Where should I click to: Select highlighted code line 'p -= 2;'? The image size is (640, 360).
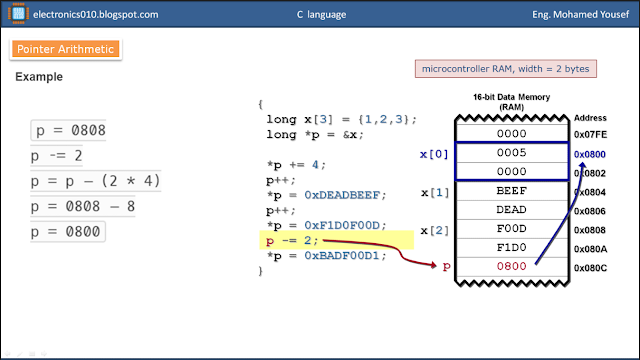point(292,240)
